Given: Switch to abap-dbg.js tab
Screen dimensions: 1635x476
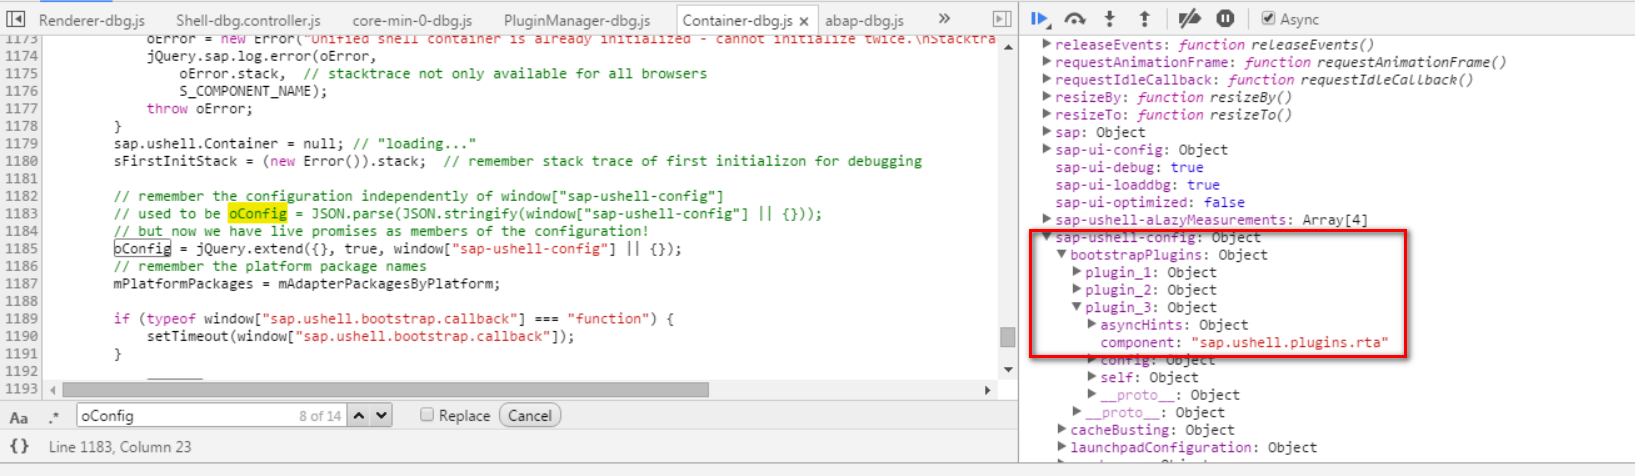Looking at the screenshot, I should point(864,20).
